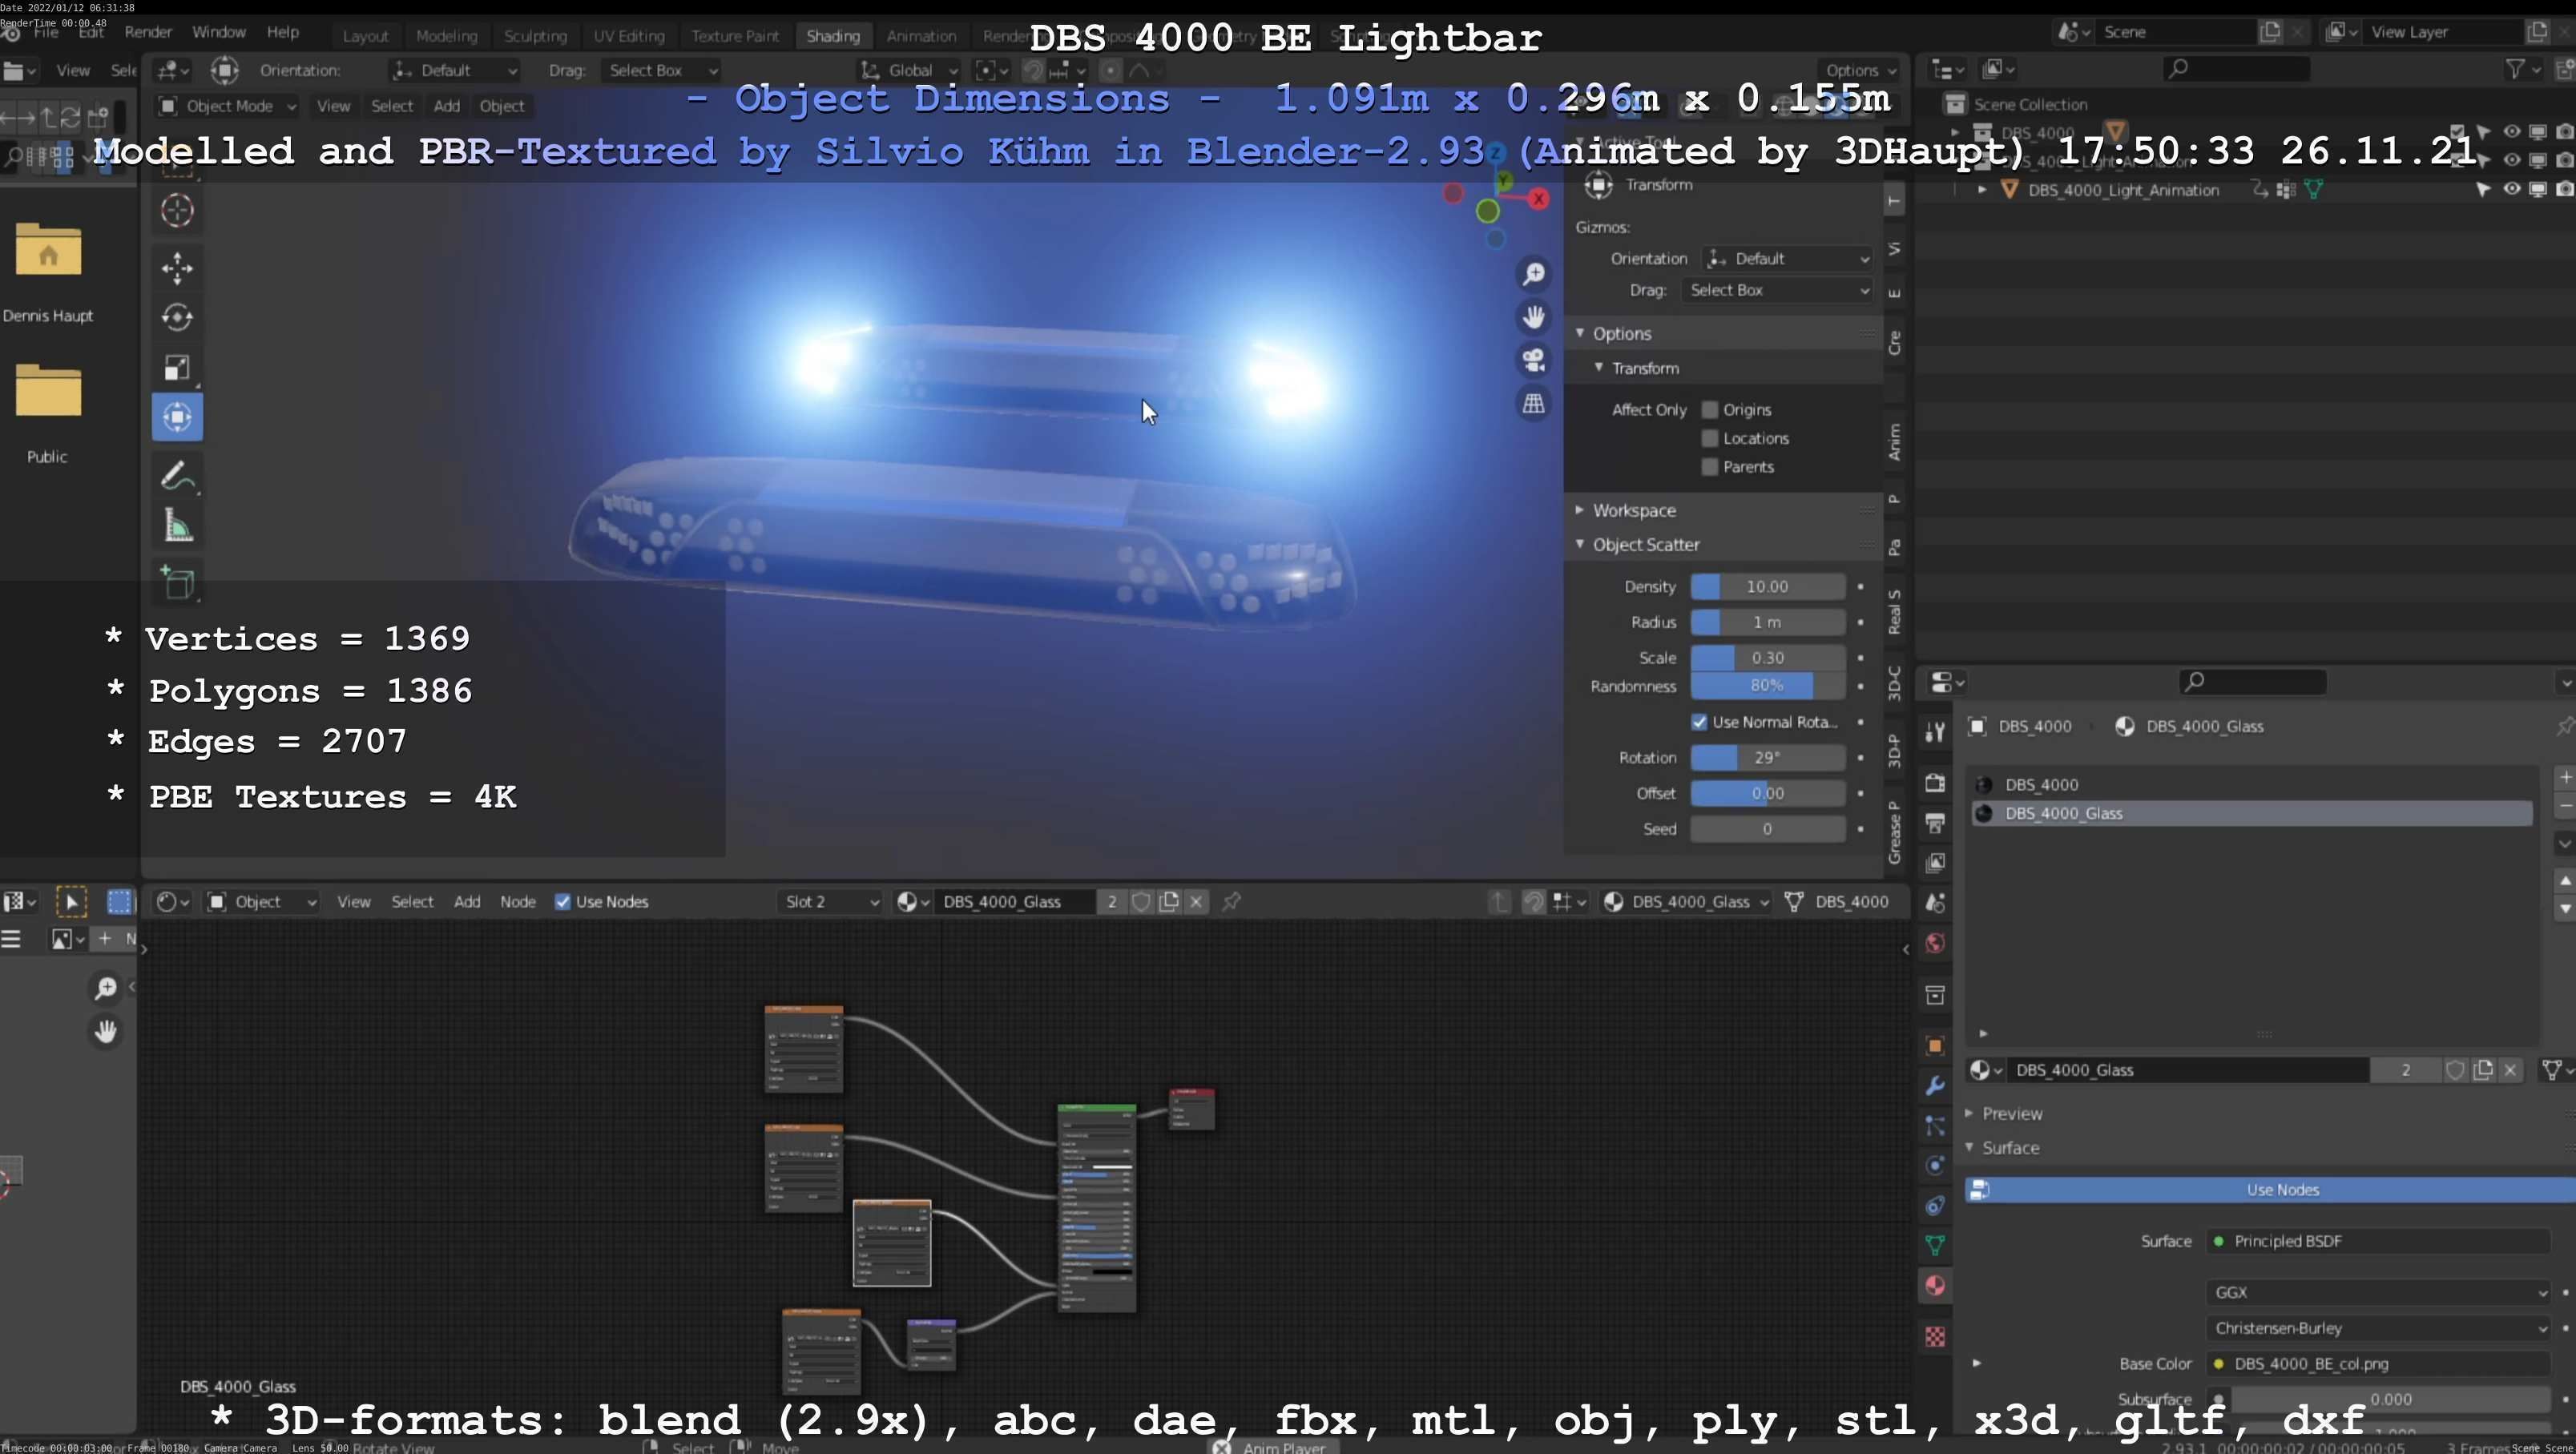
Task: Open the Slot 2 dropdown
Action: [x=830, y=902]
